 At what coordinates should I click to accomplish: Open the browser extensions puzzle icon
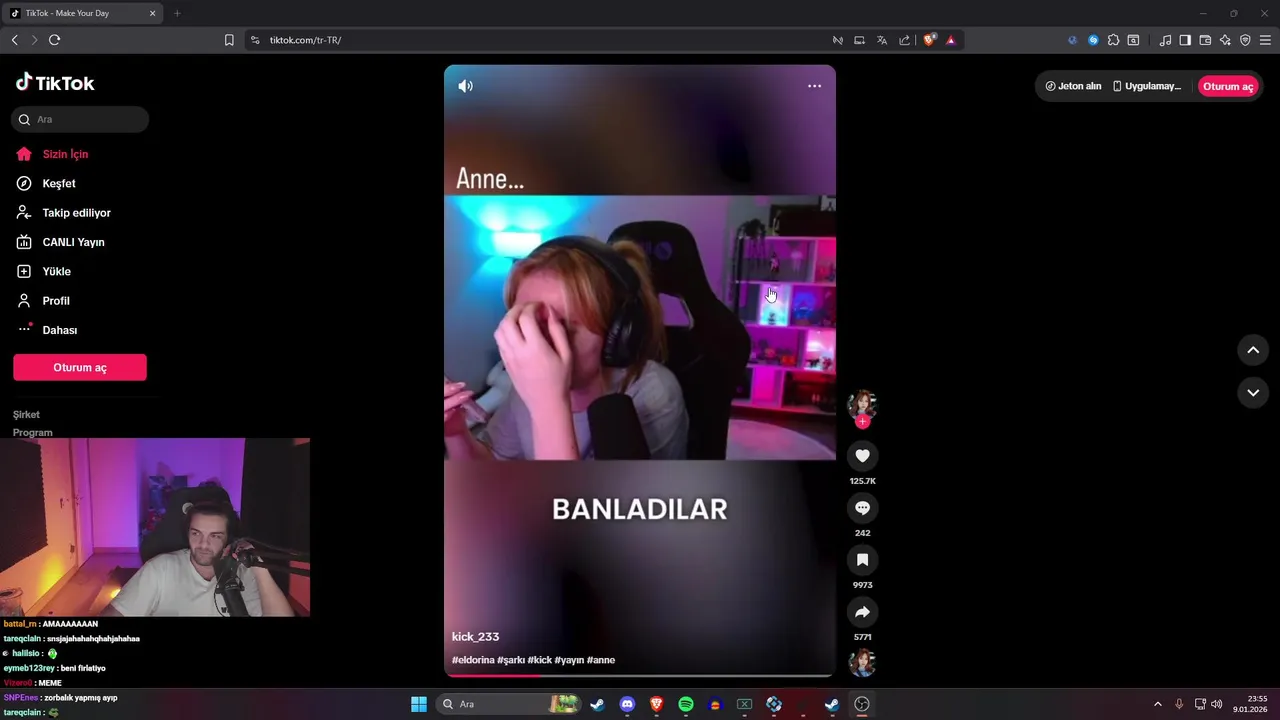pyautogui.click(x=1113, y=40)
